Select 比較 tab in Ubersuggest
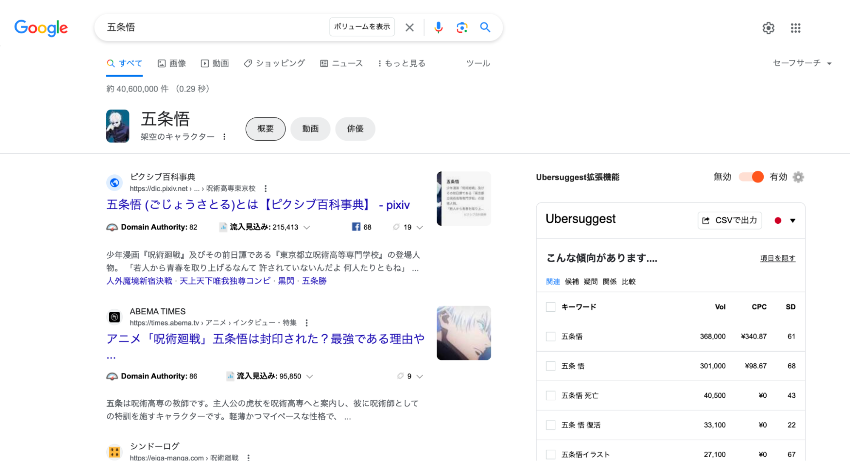 tap(629, 281)
